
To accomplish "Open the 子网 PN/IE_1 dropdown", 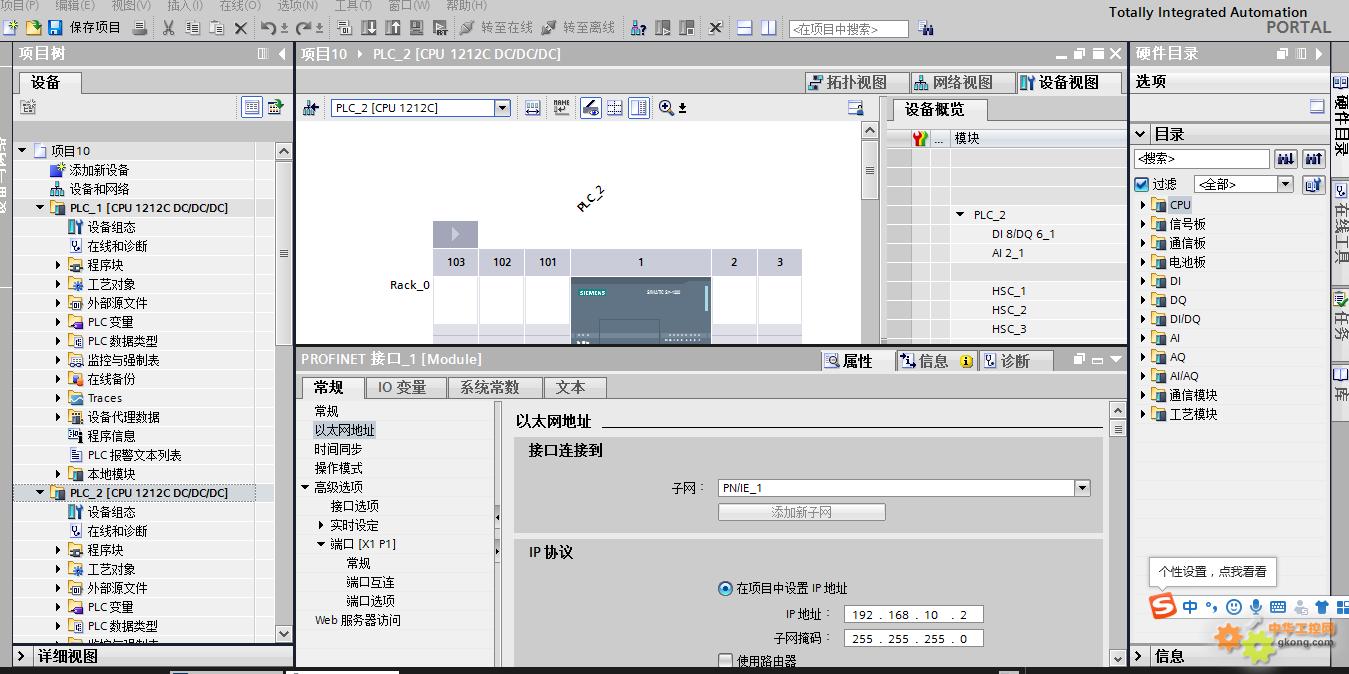I will tap(1082, 488).
